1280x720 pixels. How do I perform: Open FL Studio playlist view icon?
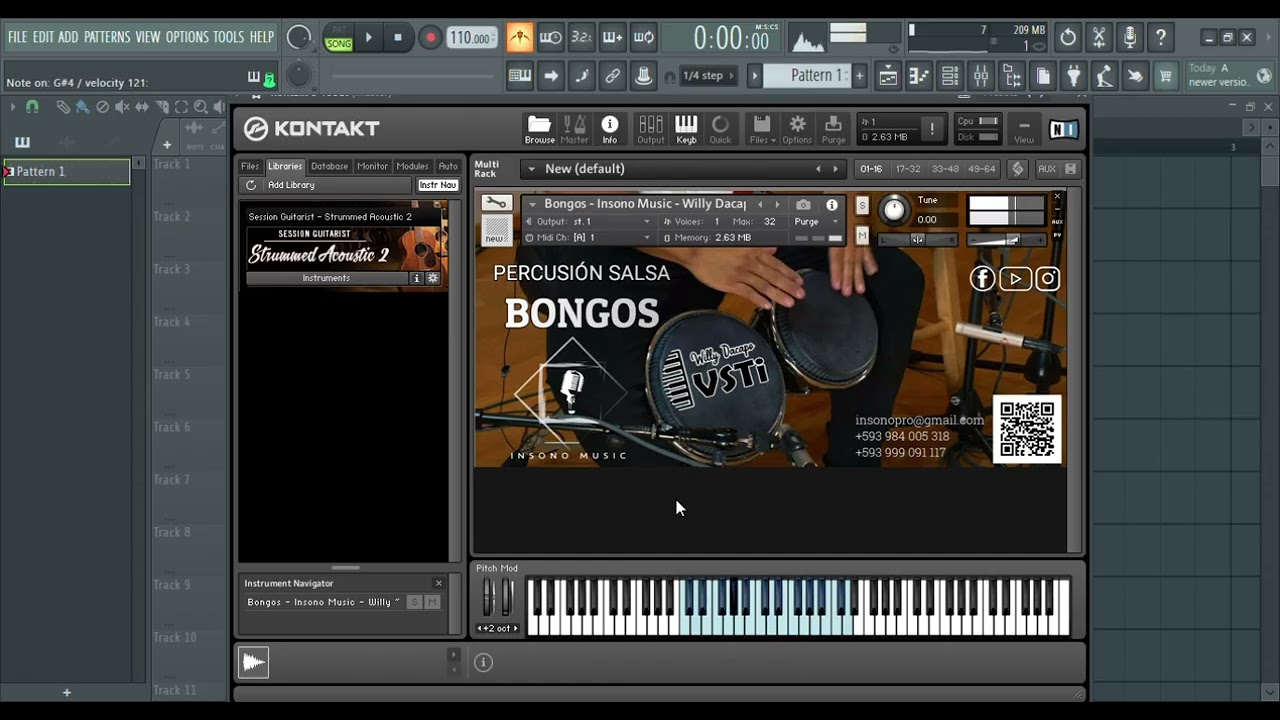pos(888,76)
